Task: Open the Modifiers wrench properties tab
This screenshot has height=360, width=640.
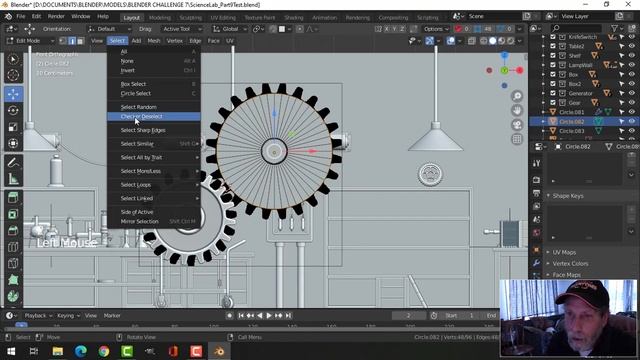Action: click(x=537, y=263)
